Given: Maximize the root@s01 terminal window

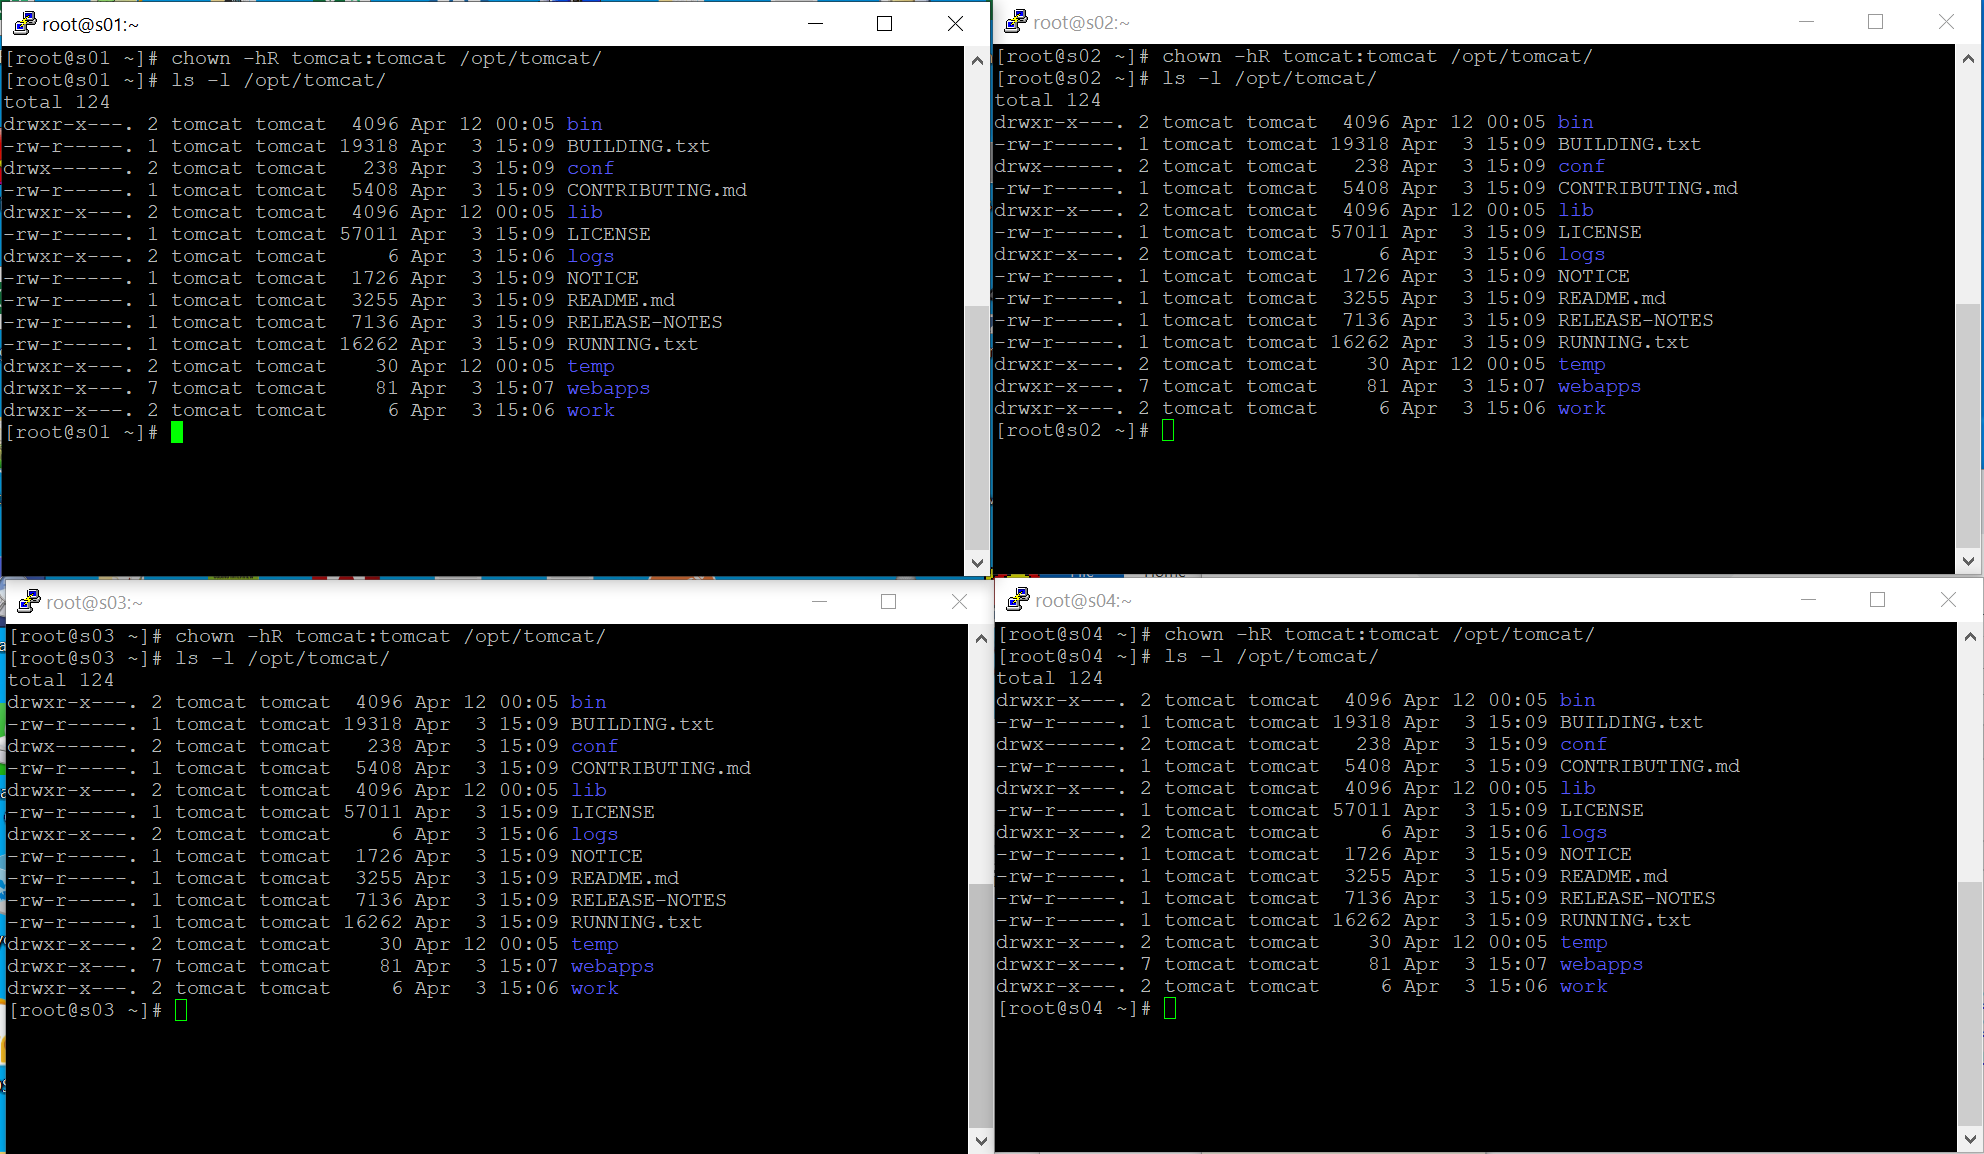Looking at the screenshot, I should 884,23.
